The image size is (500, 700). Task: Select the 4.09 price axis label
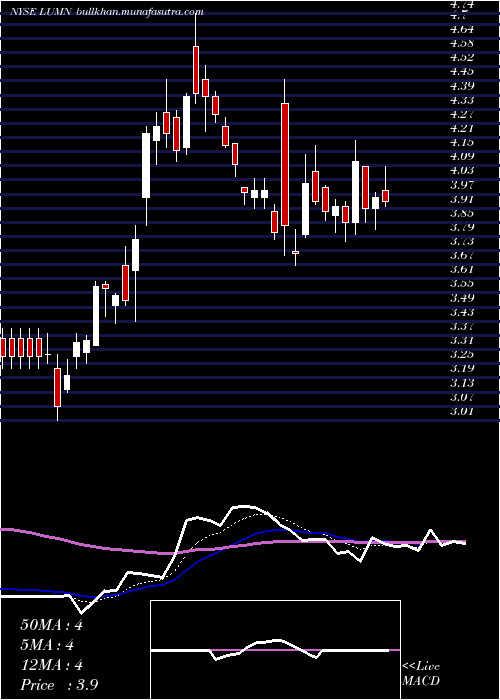[x=462, y=157]
